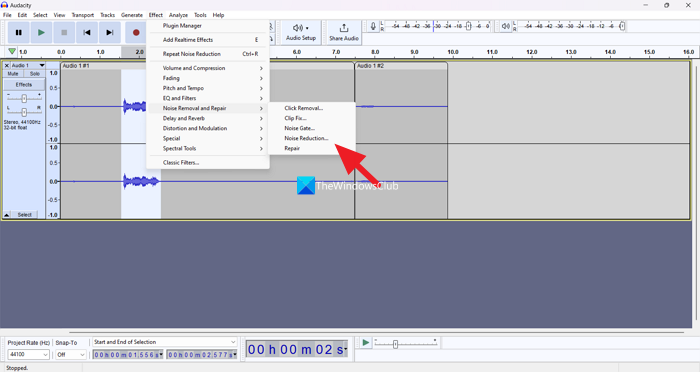700x372 pixels.
Task: Skip to end of the project
Action: 110,33
